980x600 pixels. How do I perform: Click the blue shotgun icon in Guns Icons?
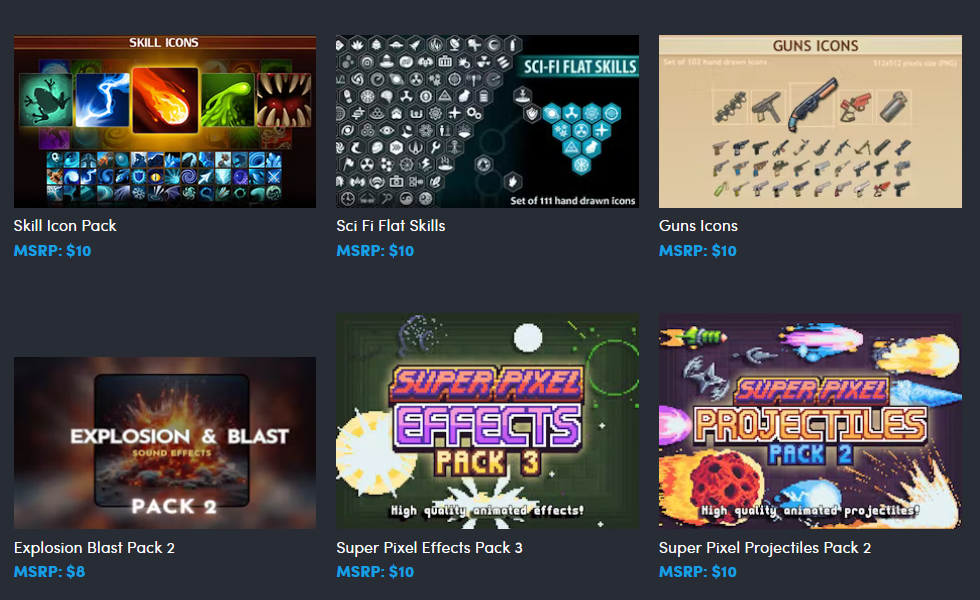coord(812,104)
